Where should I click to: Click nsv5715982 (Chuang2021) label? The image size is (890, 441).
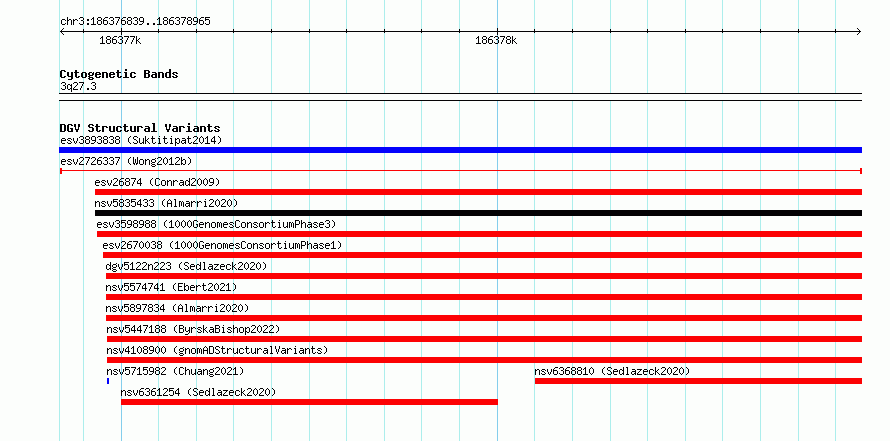(175, 371)
